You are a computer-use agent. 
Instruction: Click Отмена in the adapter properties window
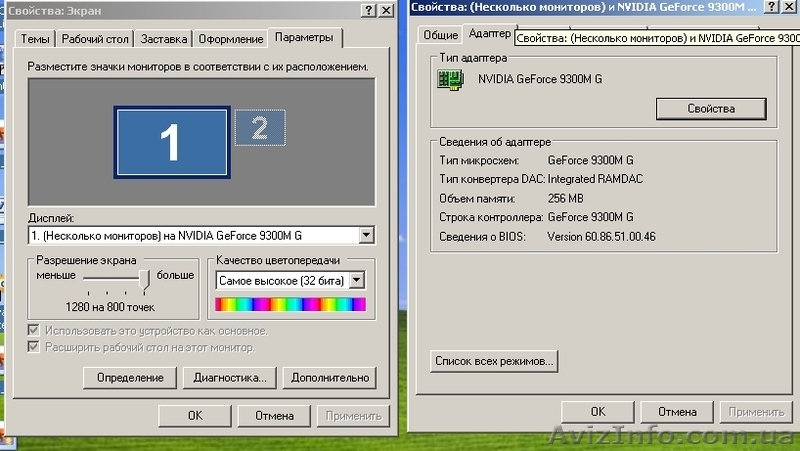[677, 412]
